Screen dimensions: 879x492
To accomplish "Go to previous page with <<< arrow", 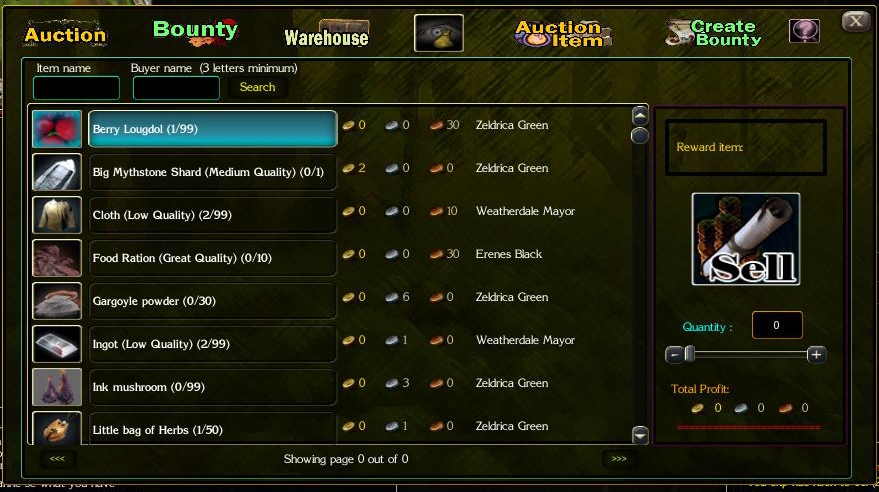I will tap(57, 459).
